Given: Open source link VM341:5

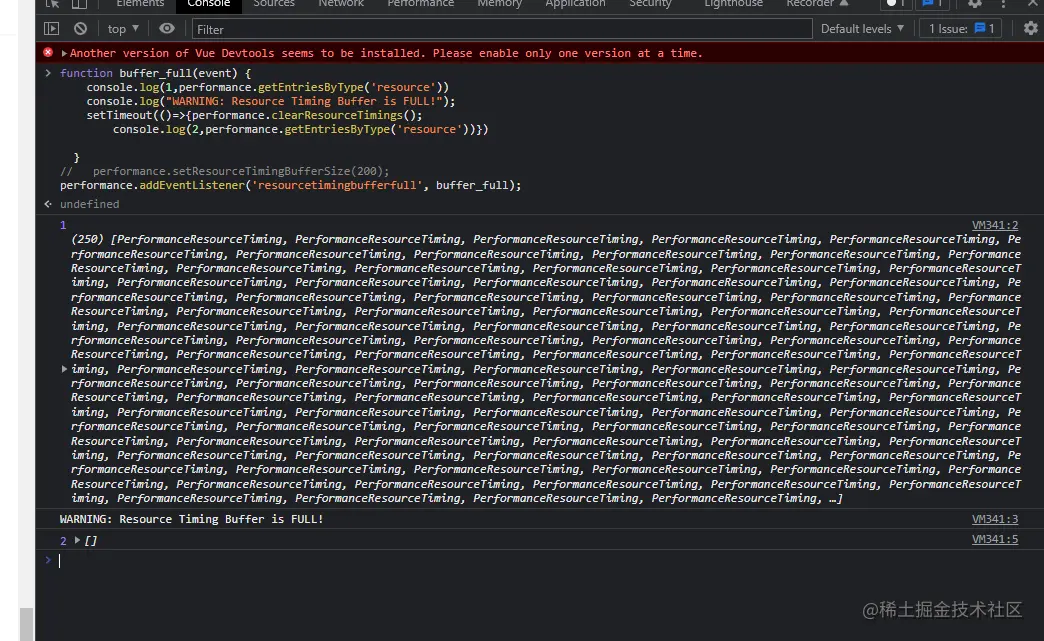Looking at the screenshot, I should tap(995, 539).
